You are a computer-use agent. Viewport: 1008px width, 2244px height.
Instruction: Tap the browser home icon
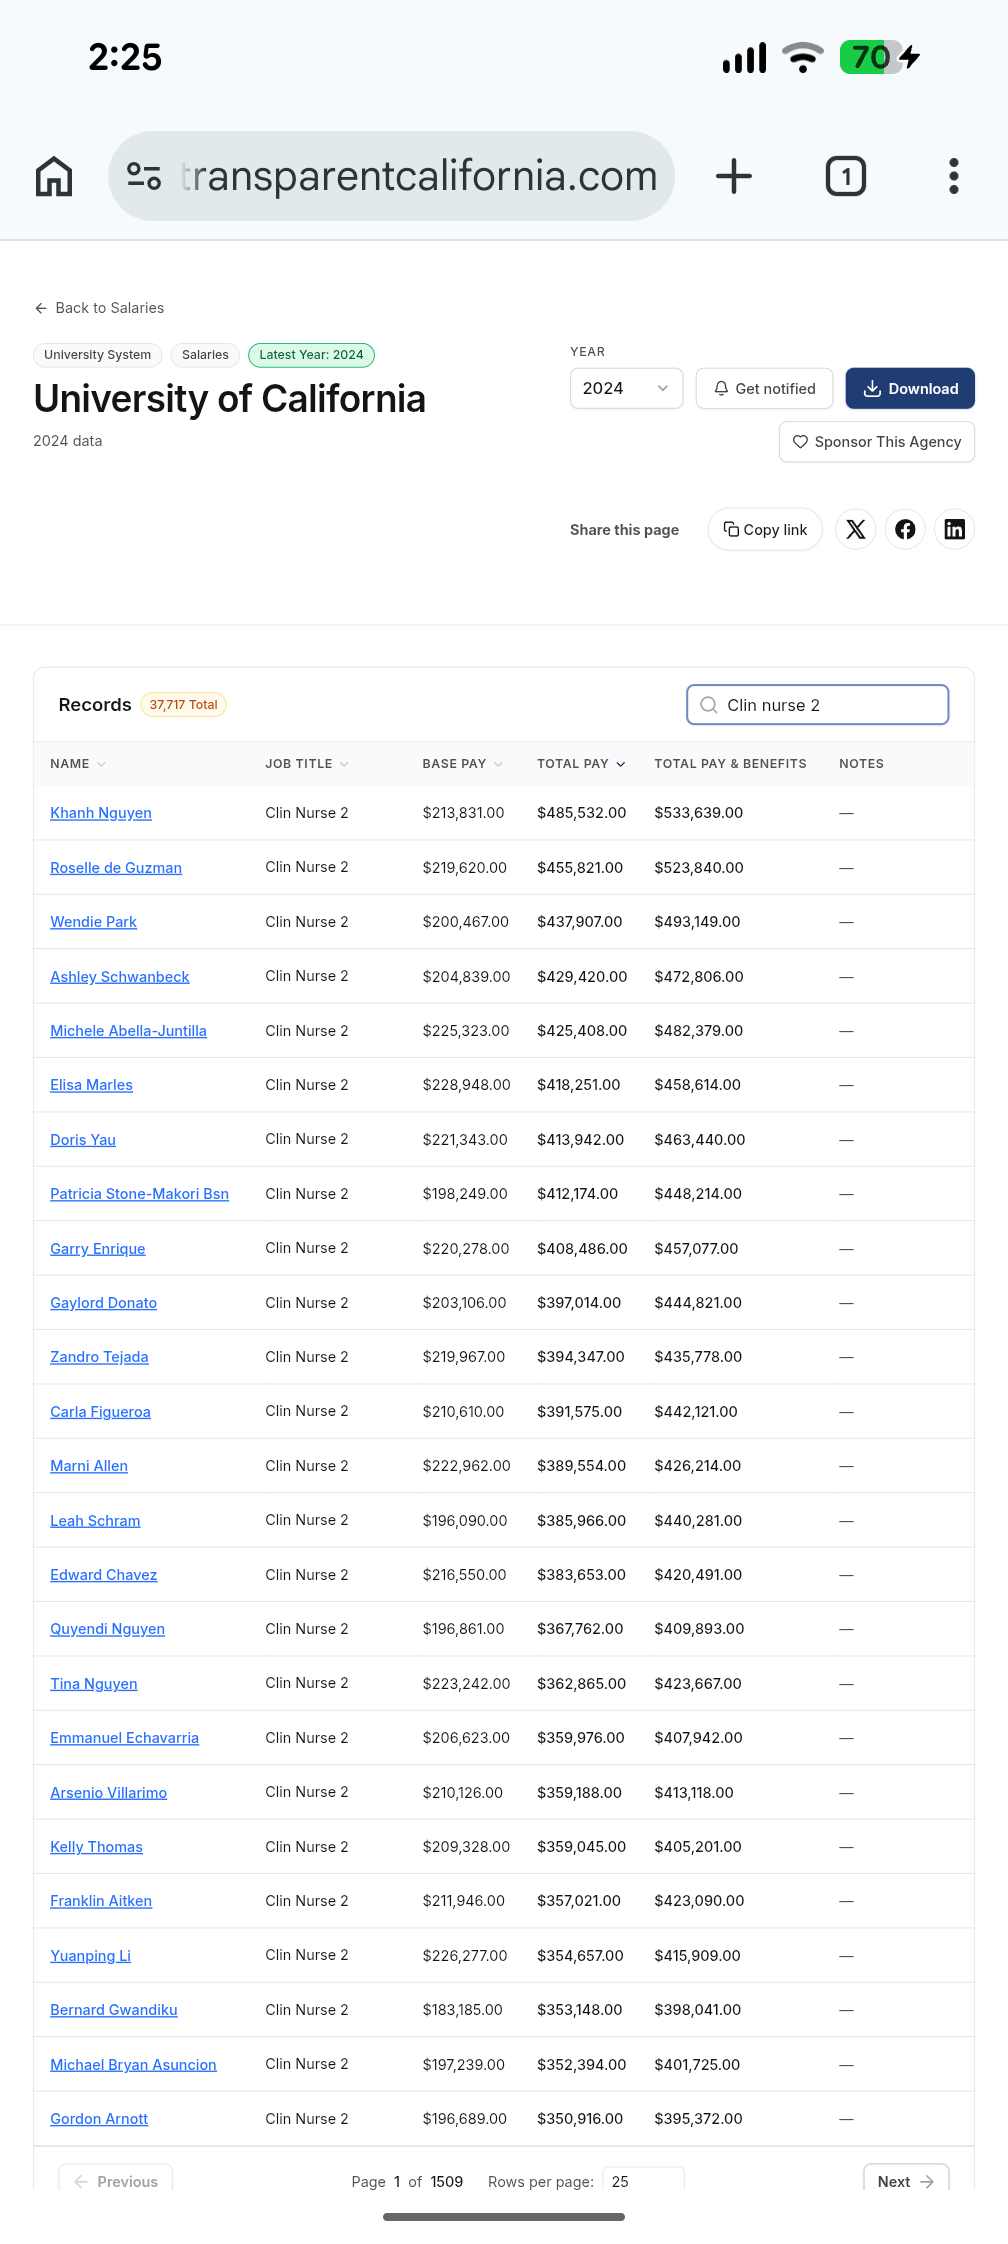click(x=54, y=176)
